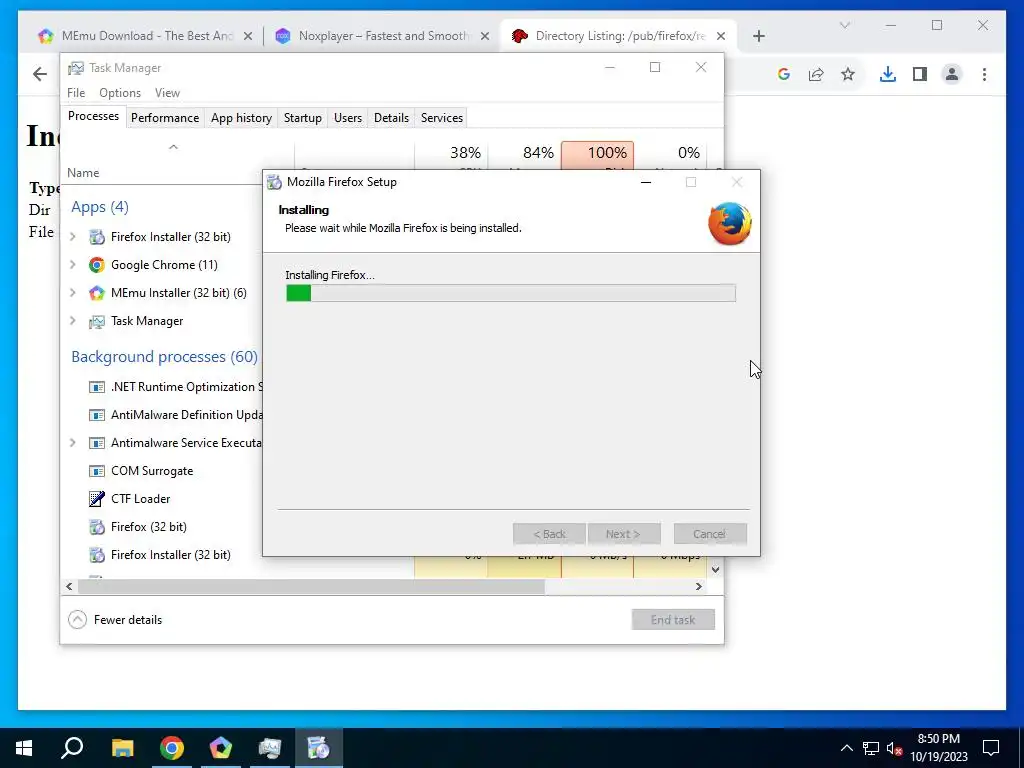
Task: Click the Task Manager scroll left arrow
Action: (x=69, y=586)
